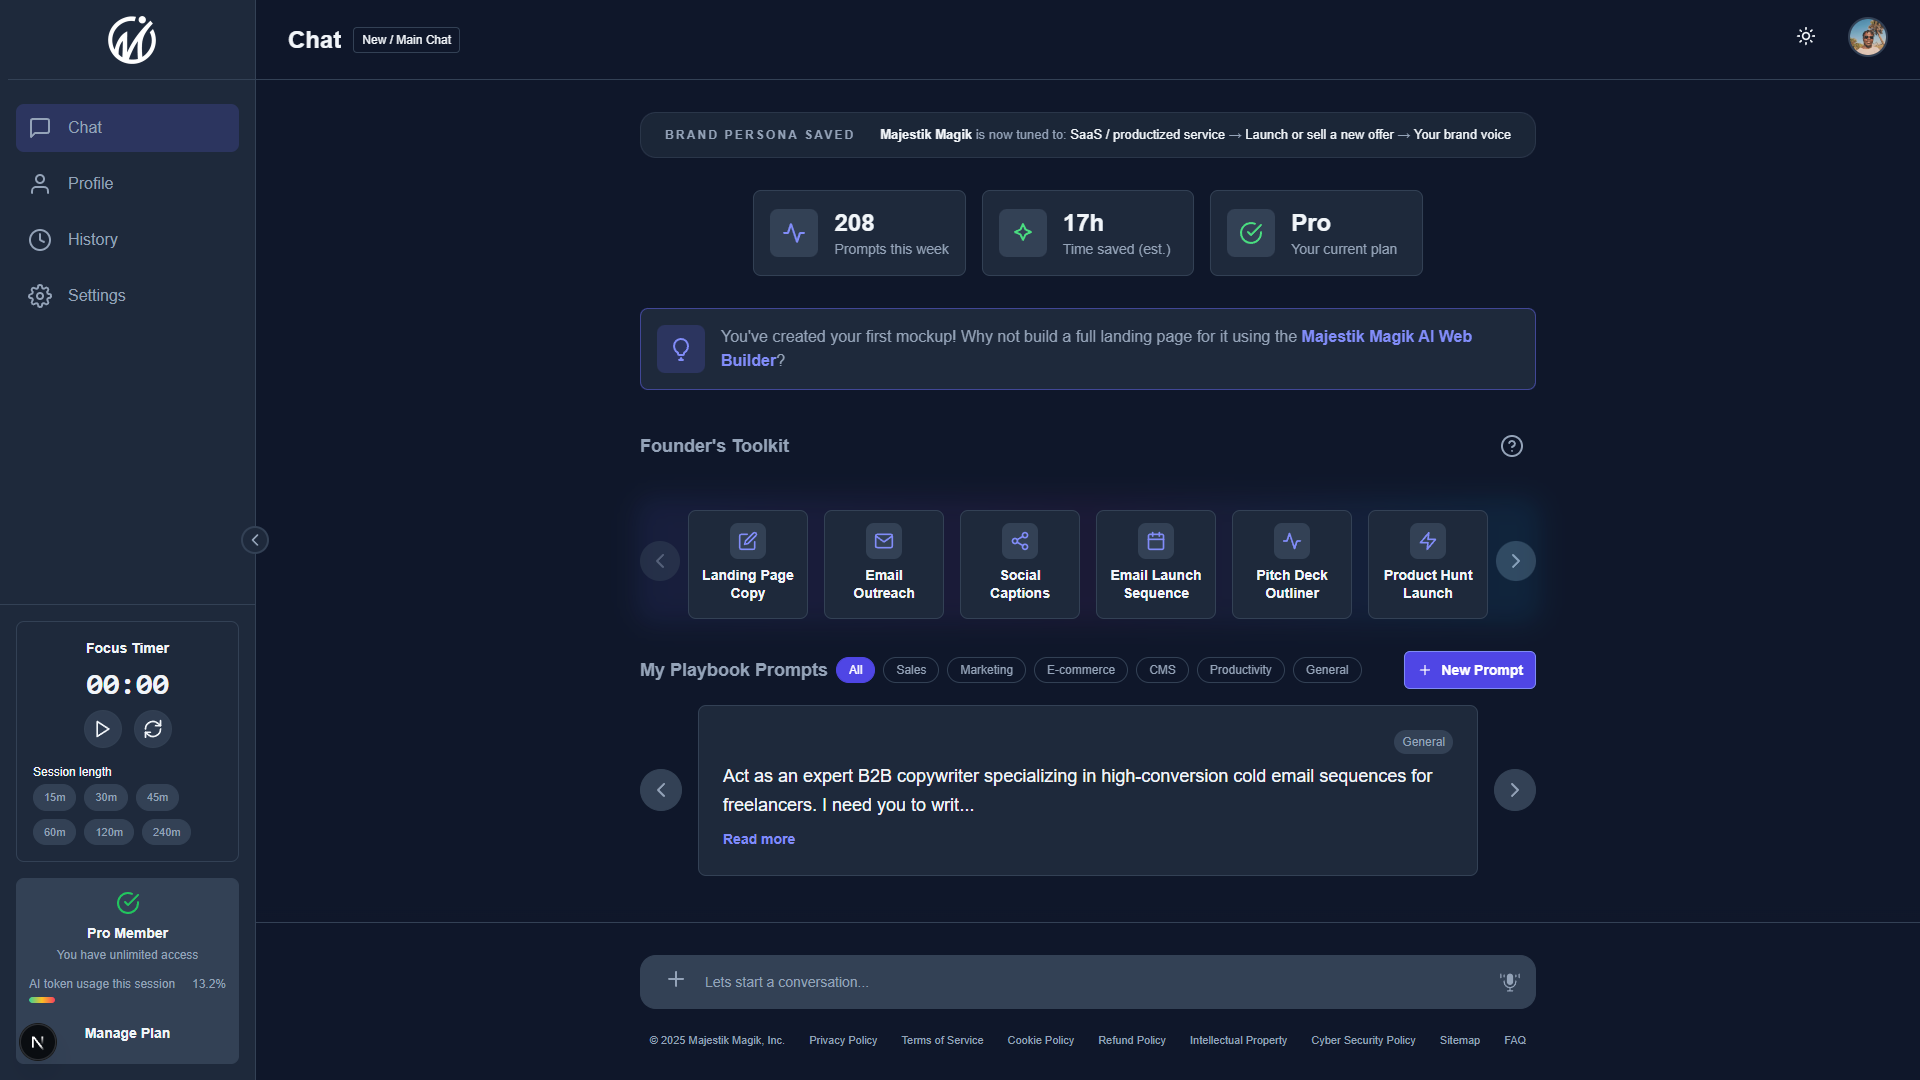Select the 120m session length
This screenshot has width=1920, height=1080.
(x=109, y=832)
